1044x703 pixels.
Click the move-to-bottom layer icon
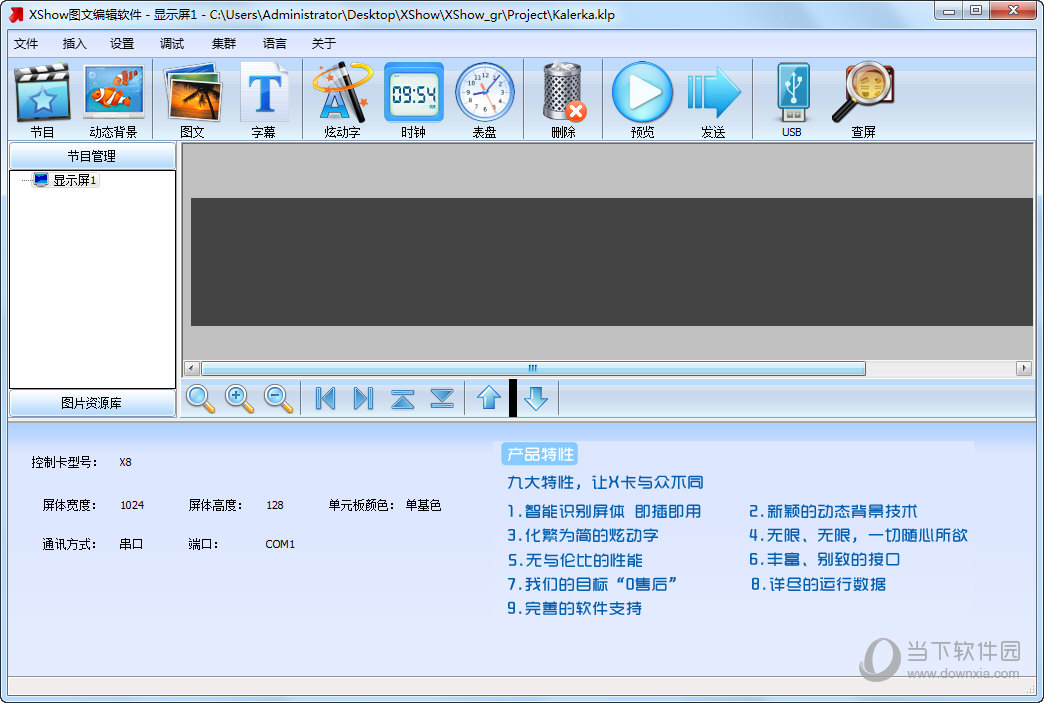coord(441,399)
